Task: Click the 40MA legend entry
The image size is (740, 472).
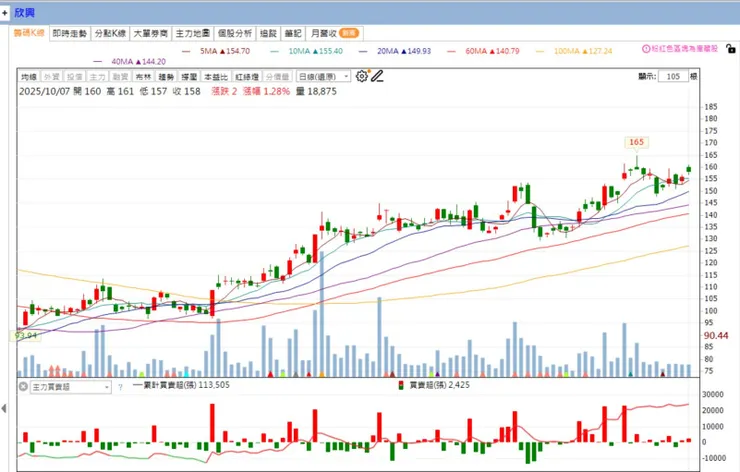Action: coord(130,61)
